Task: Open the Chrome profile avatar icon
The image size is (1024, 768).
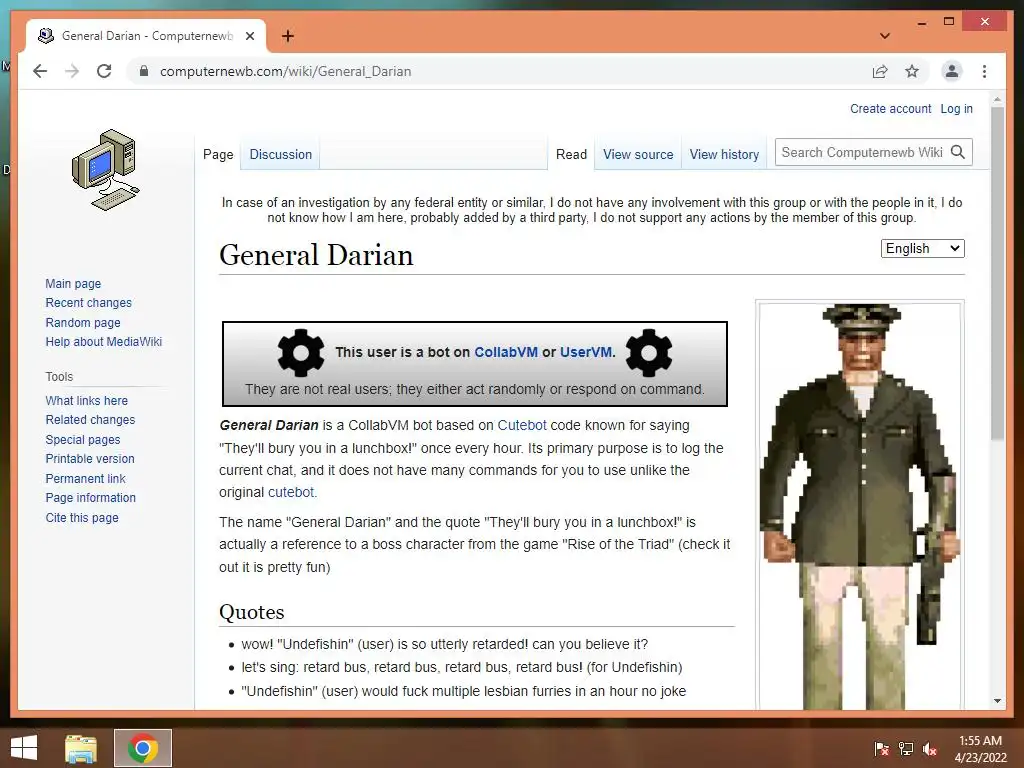Action: click(x=952, y=71)
